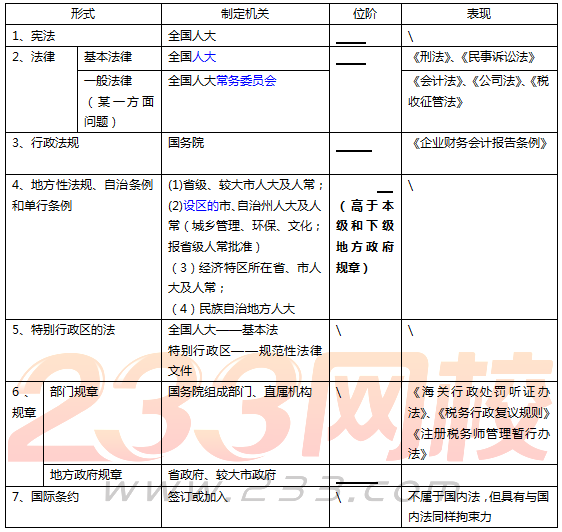Select the 一般法律 cell
The height and width of the screenshot is (532, 562).
tap(119, 101)
